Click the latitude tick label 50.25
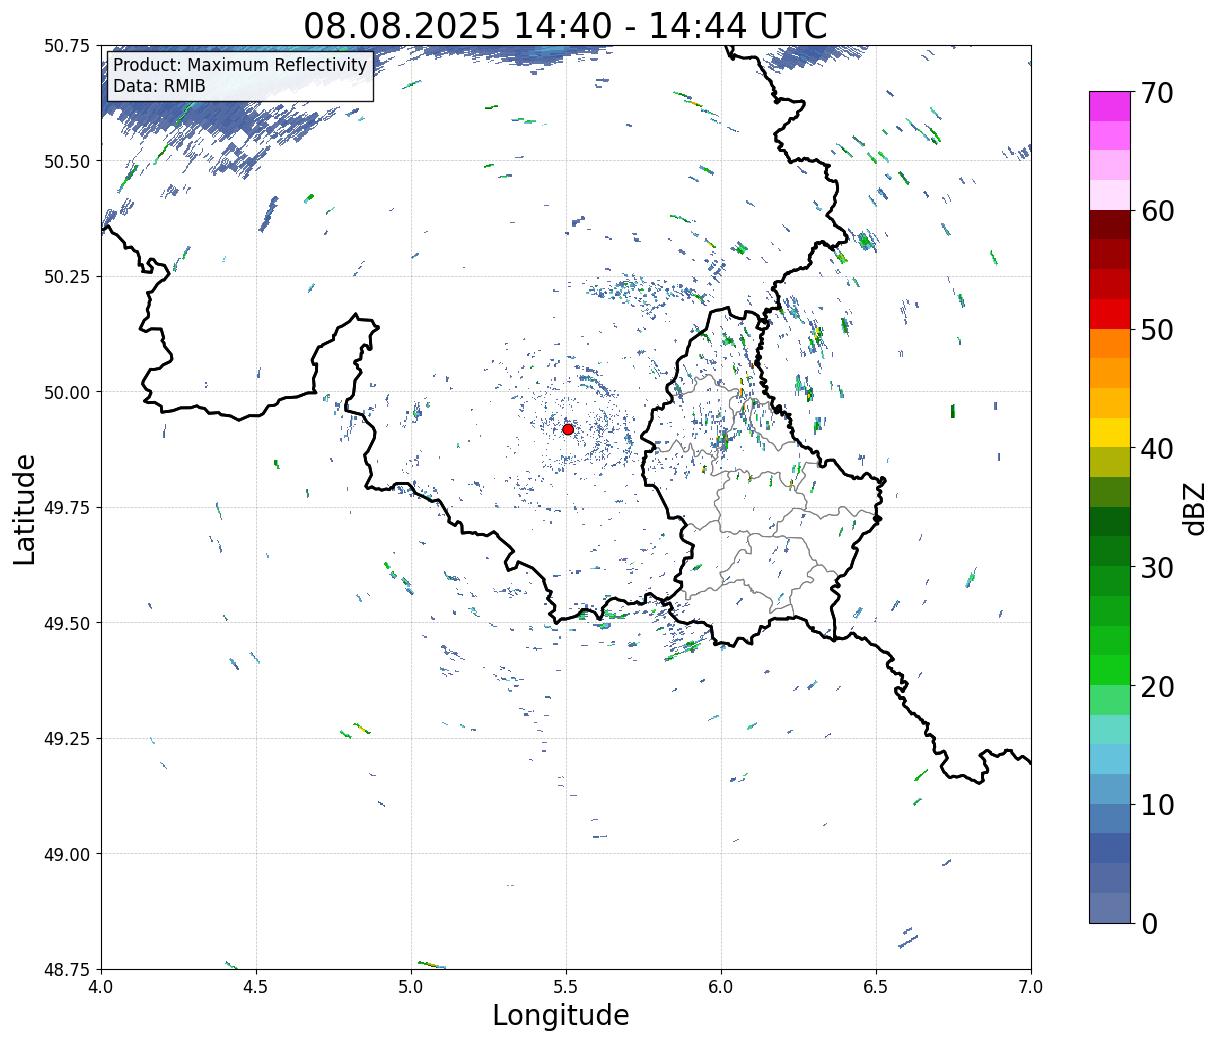The image size is (1219, 1040). coord(67,276)
